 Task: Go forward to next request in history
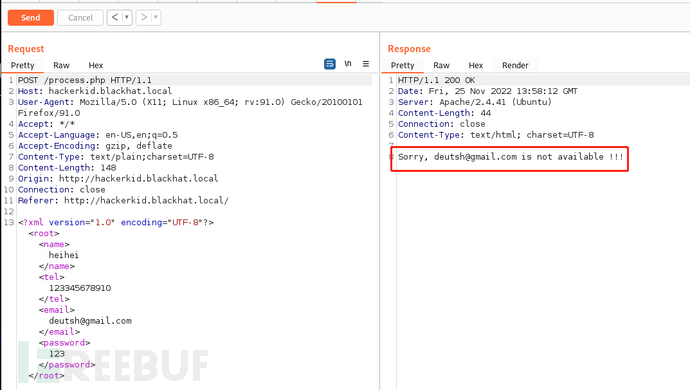tap(143, 18)
